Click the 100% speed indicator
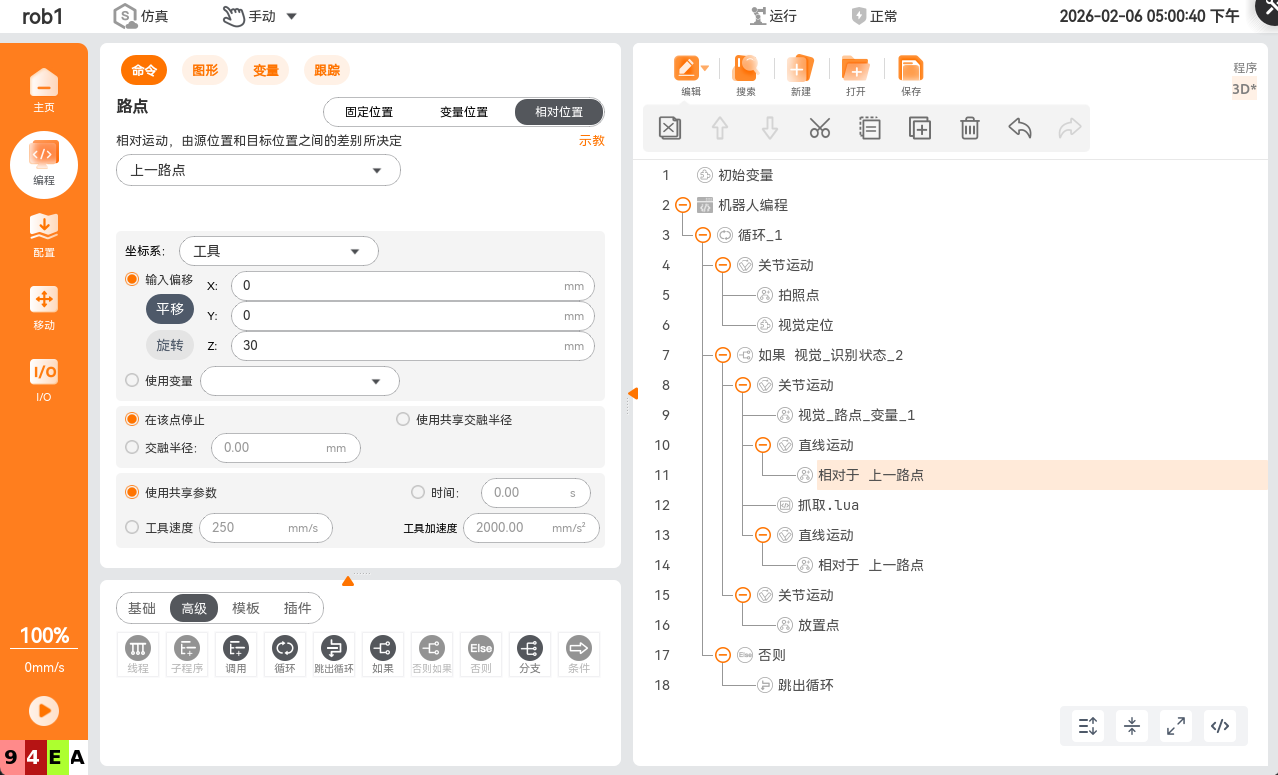Viewport: 1278px width, 775px height. click(44, 636)
